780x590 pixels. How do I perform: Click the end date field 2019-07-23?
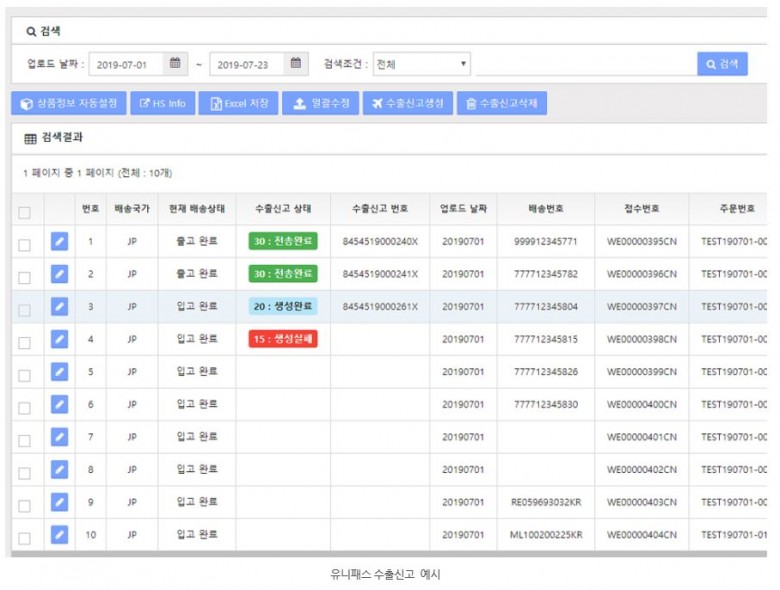click(x=247, y=64)
